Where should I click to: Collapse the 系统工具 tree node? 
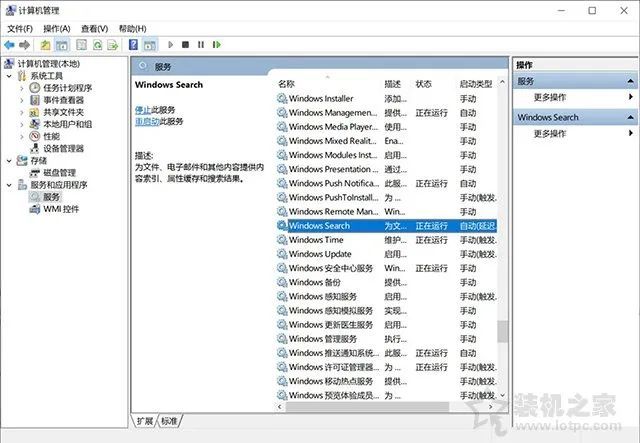10,76
